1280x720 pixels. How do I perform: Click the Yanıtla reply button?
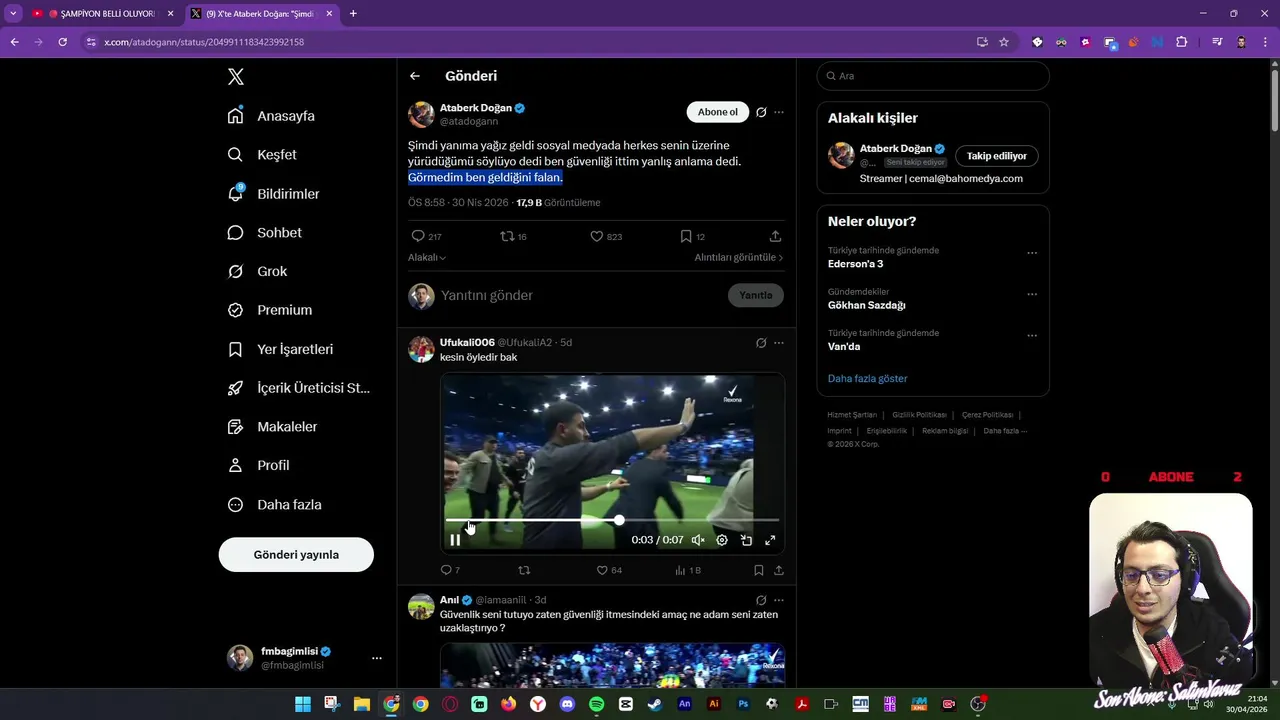(755, 295)
